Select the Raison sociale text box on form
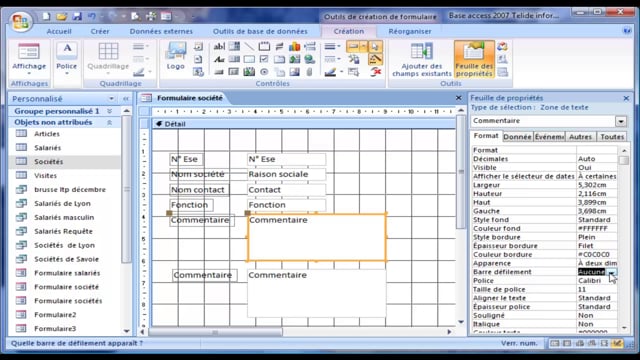 [286, 174]
